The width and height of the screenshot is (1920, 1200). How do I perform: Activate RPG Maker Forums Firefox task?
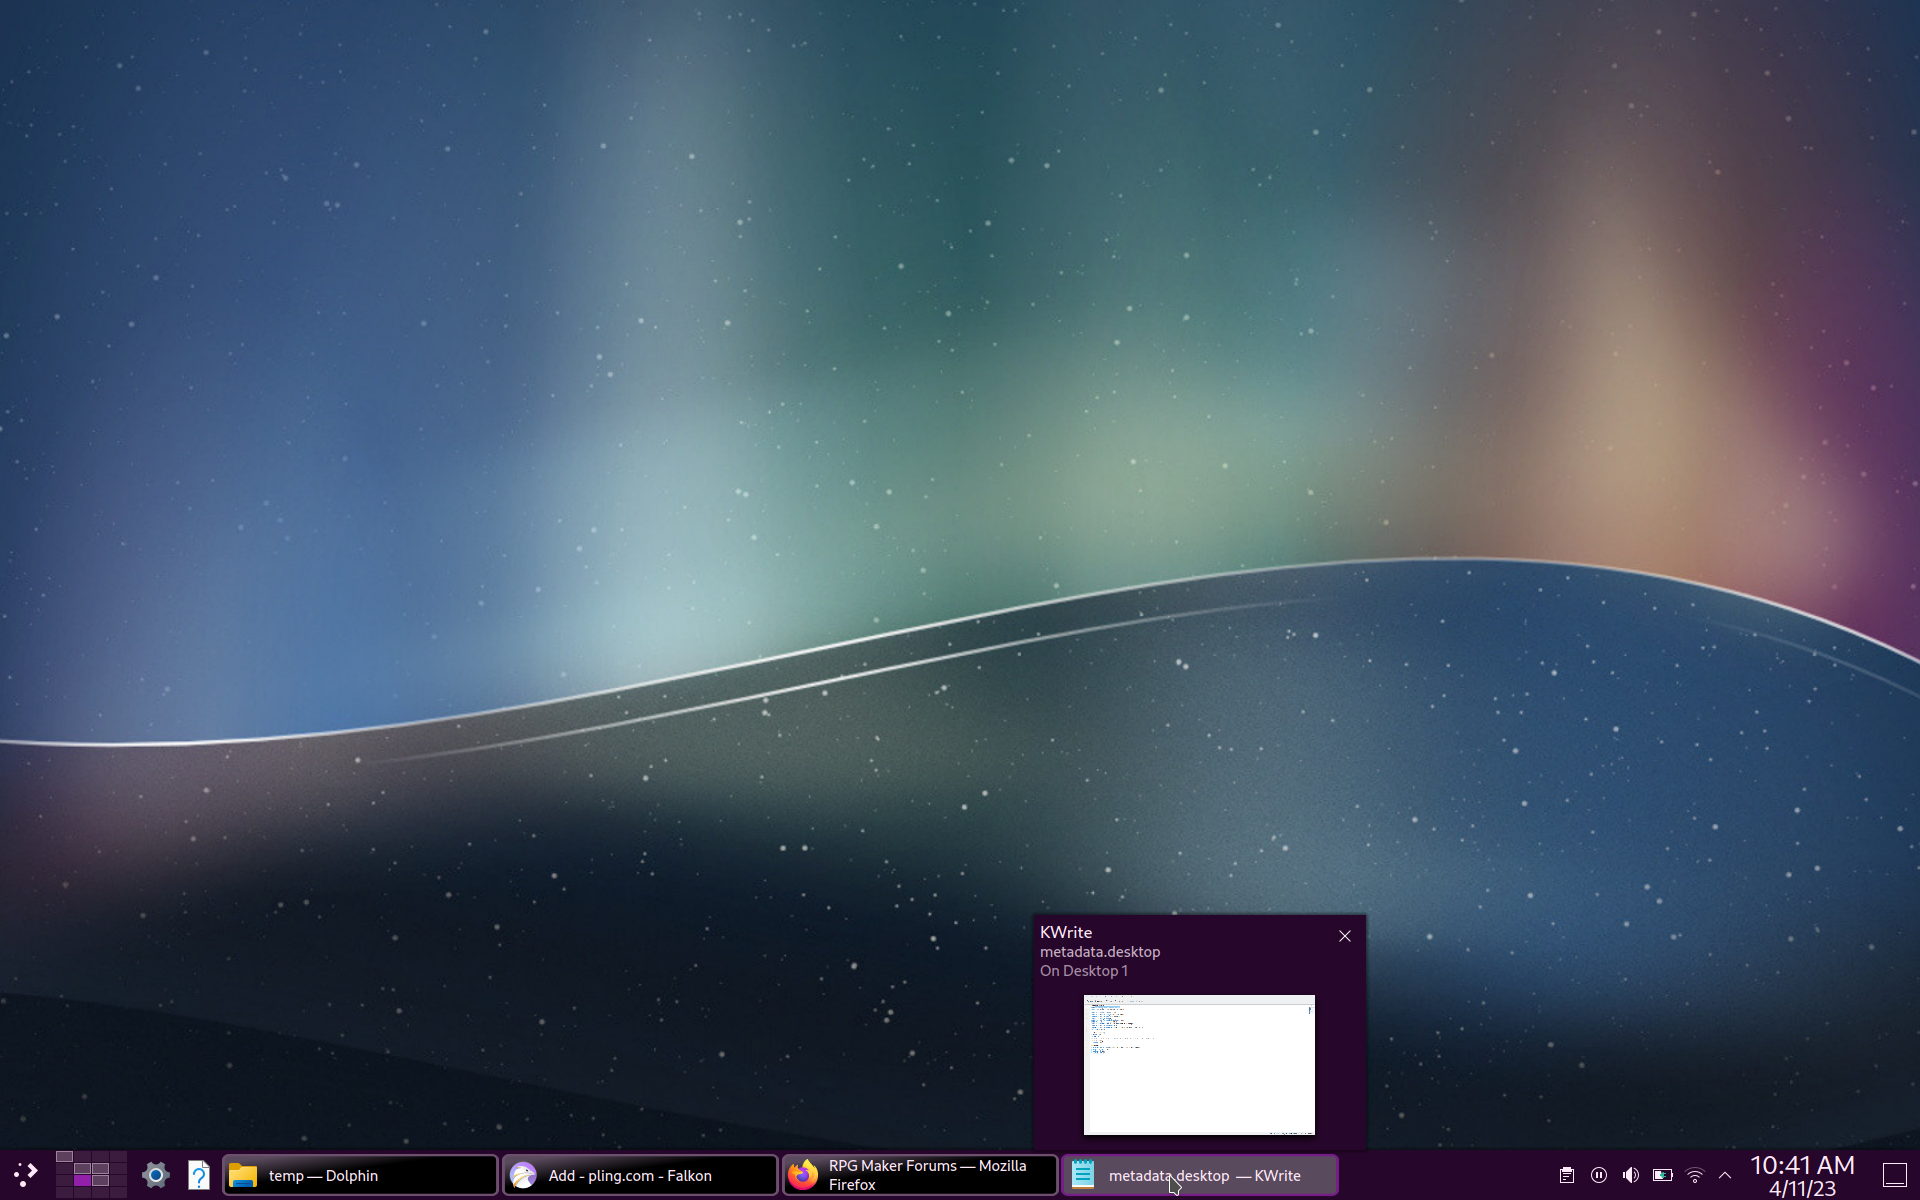pyautogui.click(x=920, y=1175)
